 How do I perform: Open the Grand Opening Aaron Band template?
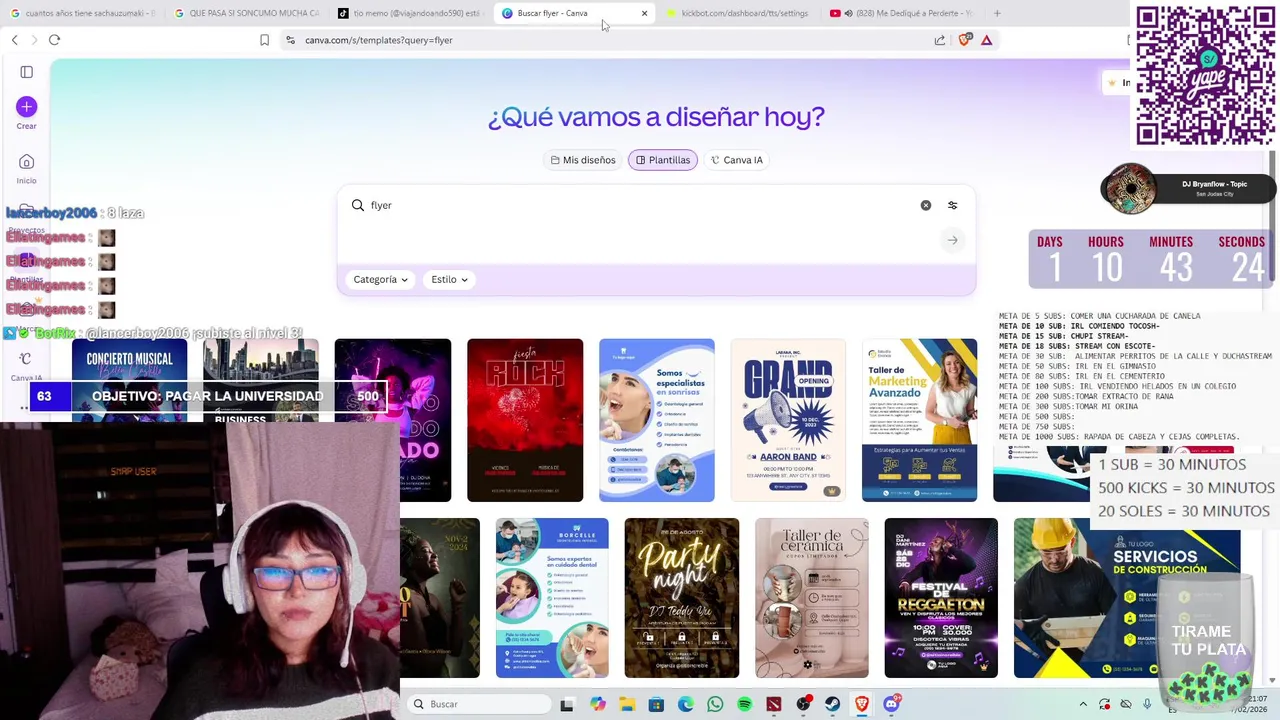[x=788, y=420]
